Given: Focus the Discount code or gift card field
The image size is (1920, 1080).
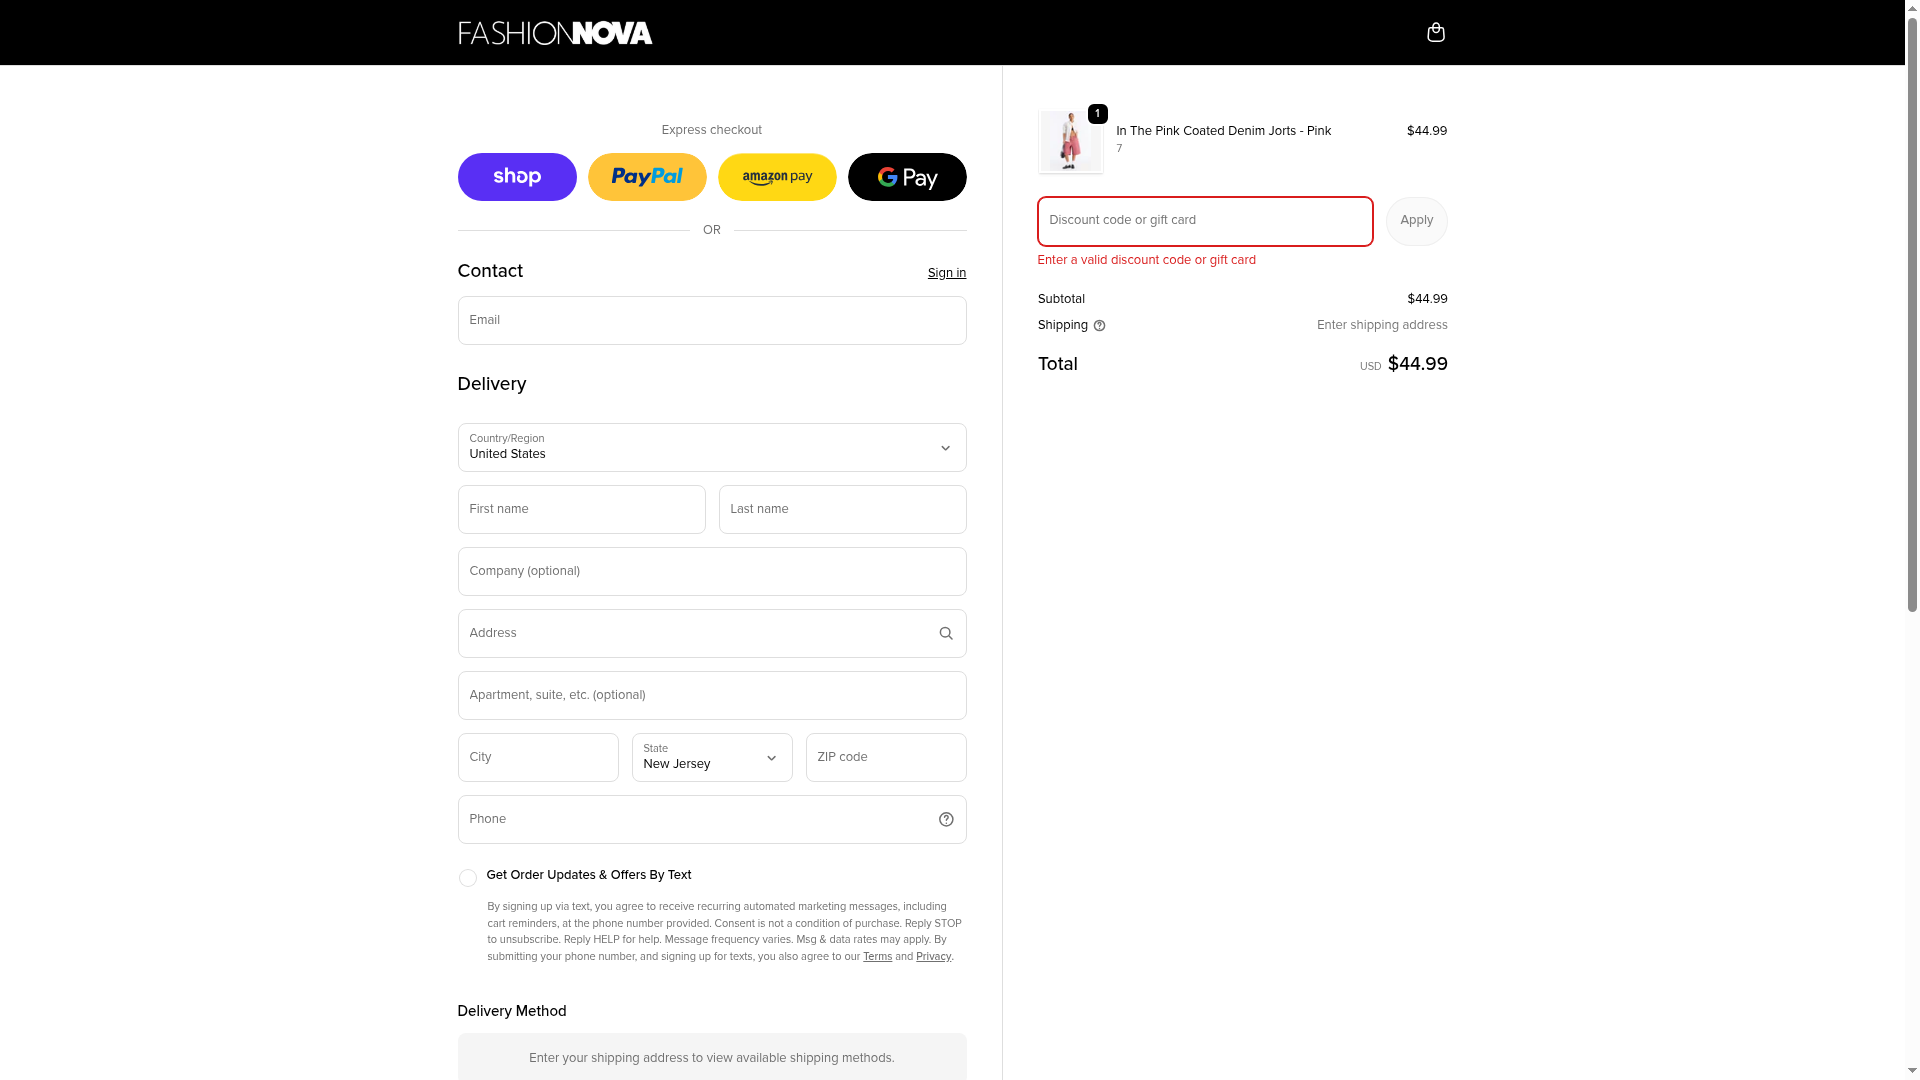Looking at the screenshot, I should 1205,221.
